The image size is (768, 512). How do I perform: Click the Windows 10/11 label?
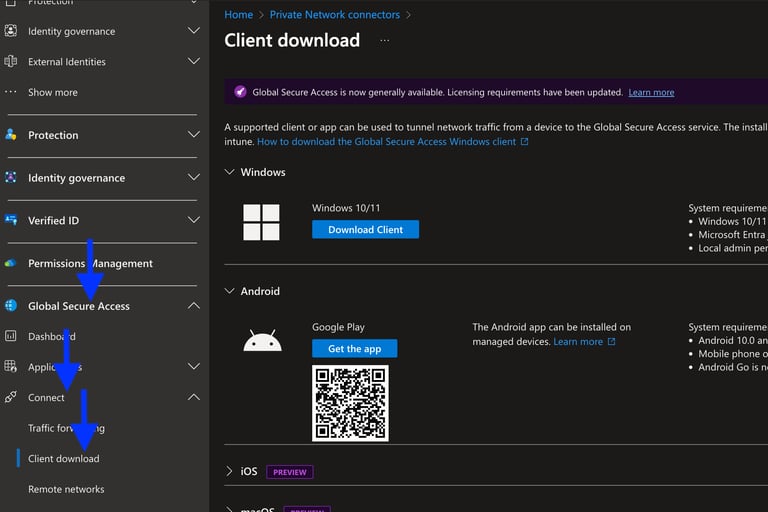[346, 208]
